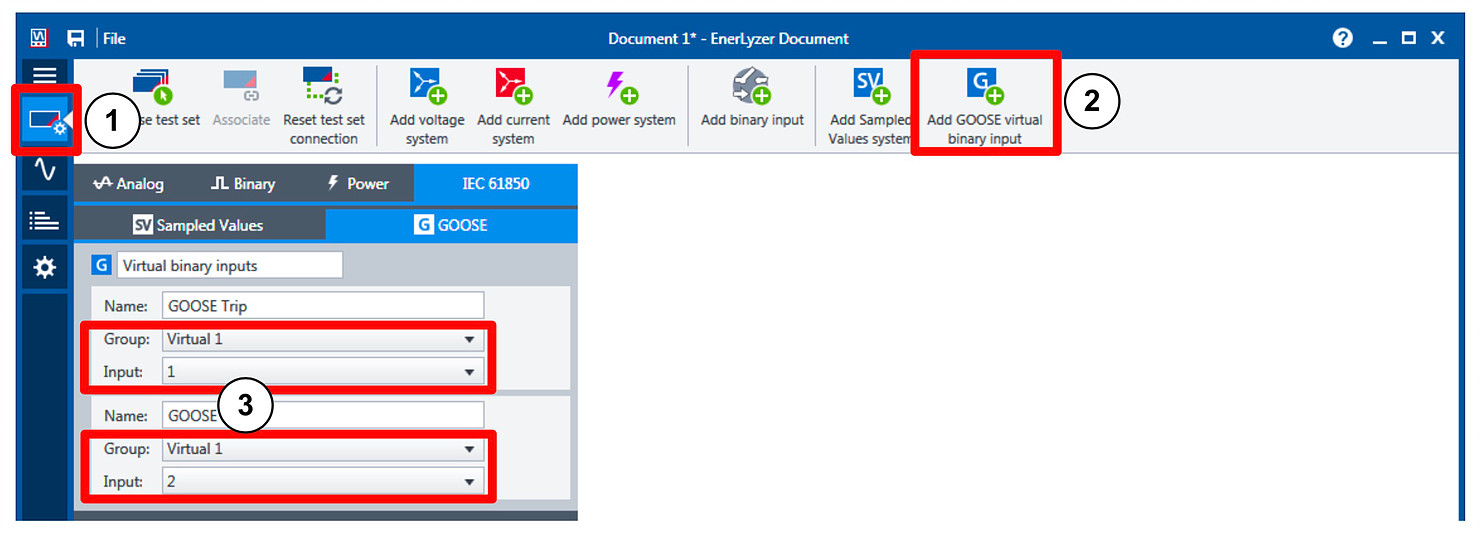Click second GOOSE name field
1480x535 pixels.
coord(322,415)
